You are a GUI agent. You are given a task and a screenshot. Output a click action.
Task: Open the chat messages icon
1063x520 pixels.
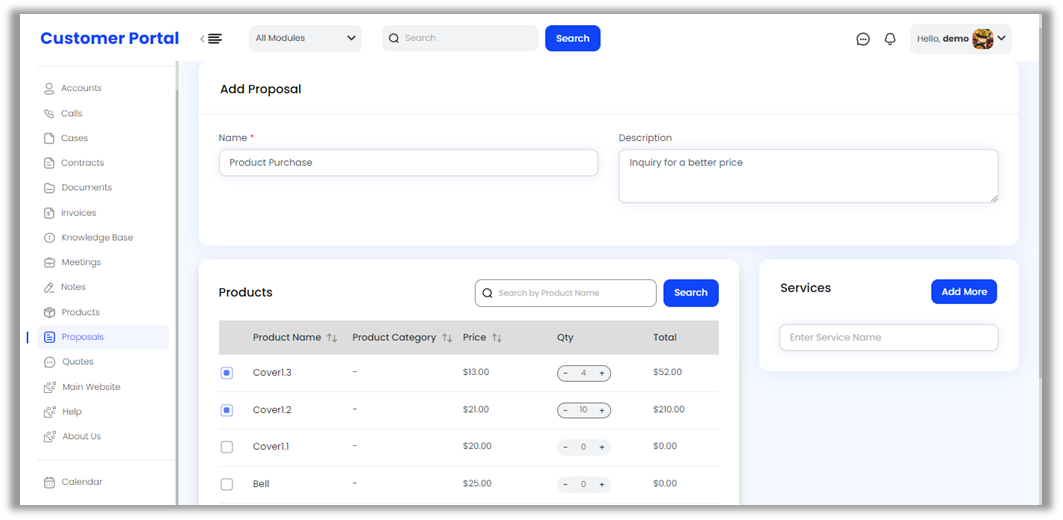pyautogui.click(x=863, y=39)
